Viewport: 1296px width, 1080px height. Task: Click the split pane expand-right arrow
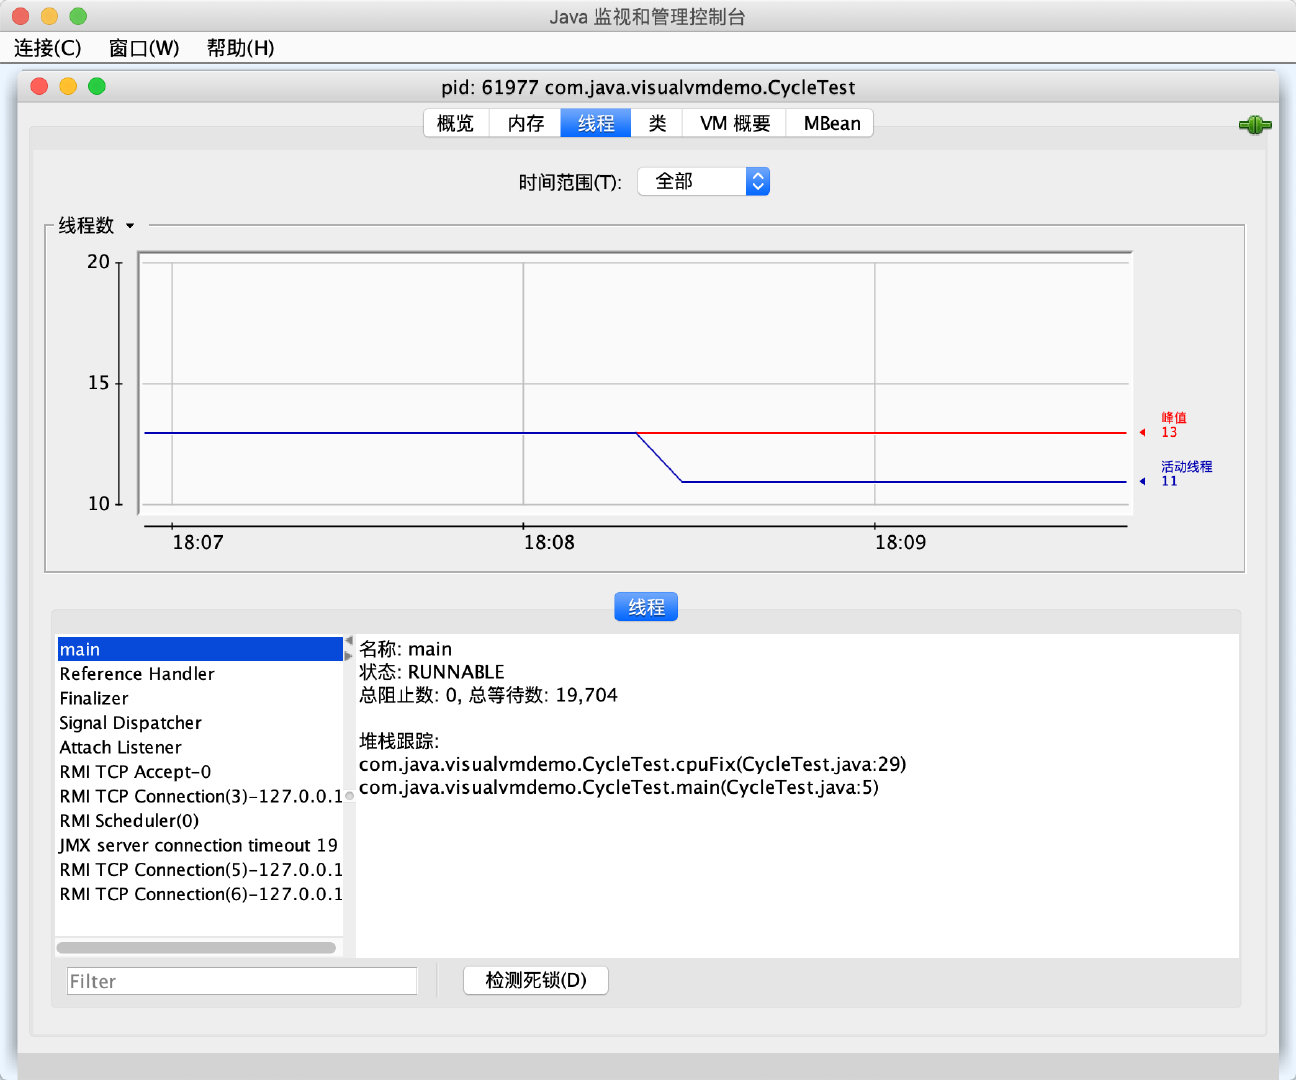click(x=349, y=655)
